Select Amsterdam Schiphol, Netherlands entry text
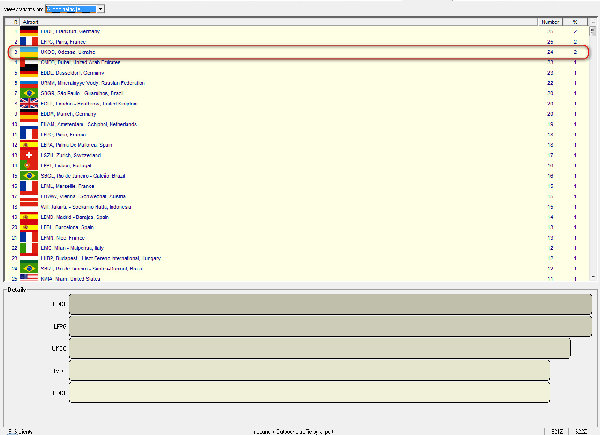 (89, 124)
